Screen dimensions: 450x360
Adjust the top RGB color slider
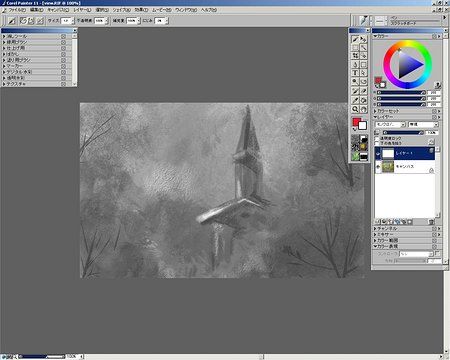click(x=401, y=93)
